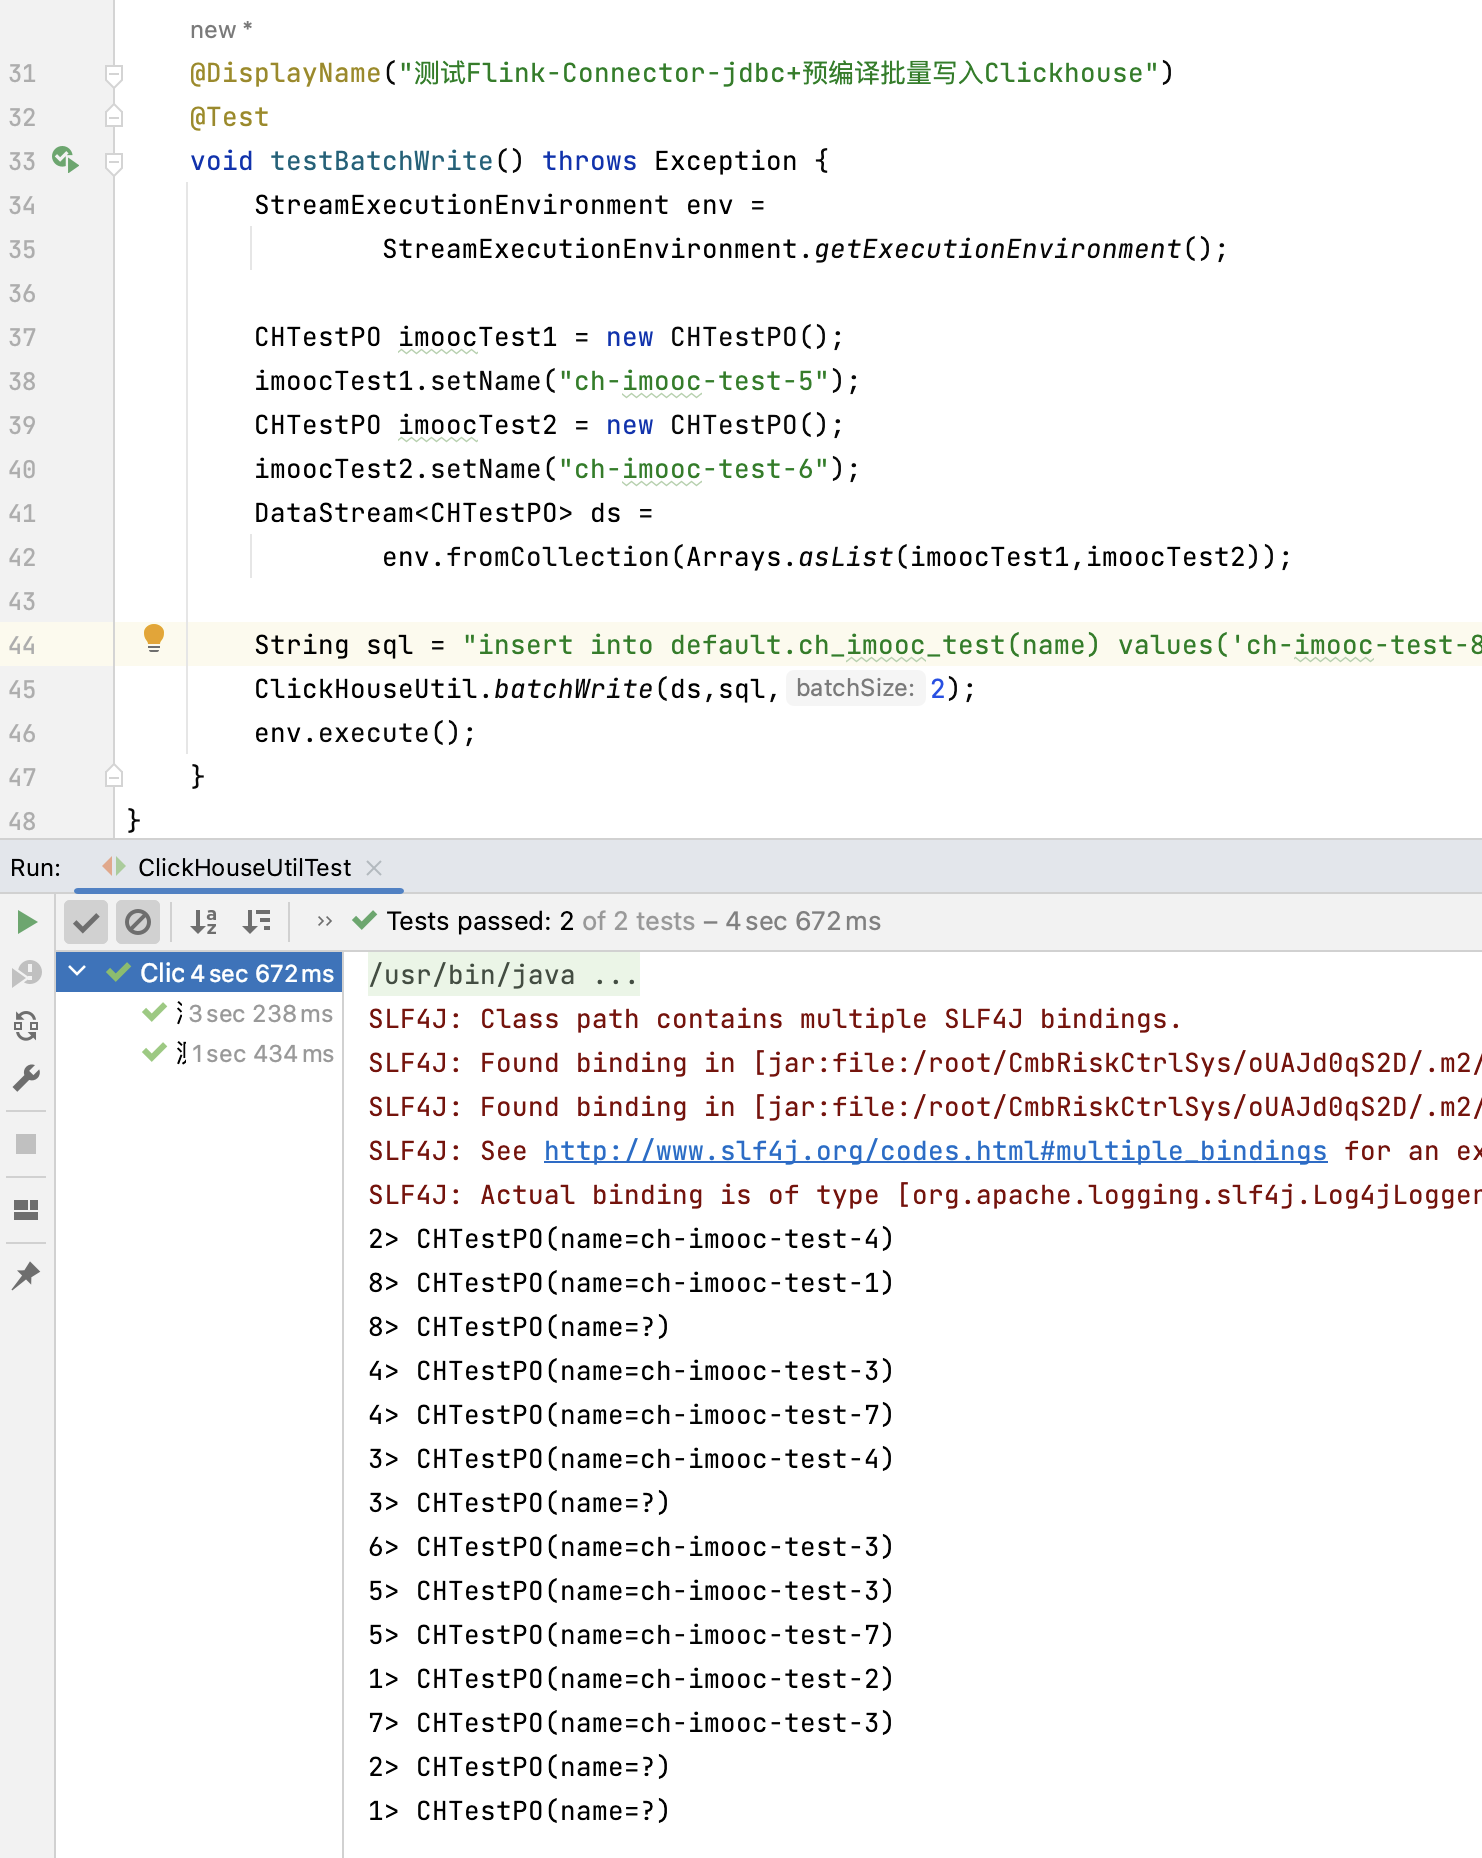
Task: Click on the @DisplayName annotation
Action: click(x=285, y=73)
